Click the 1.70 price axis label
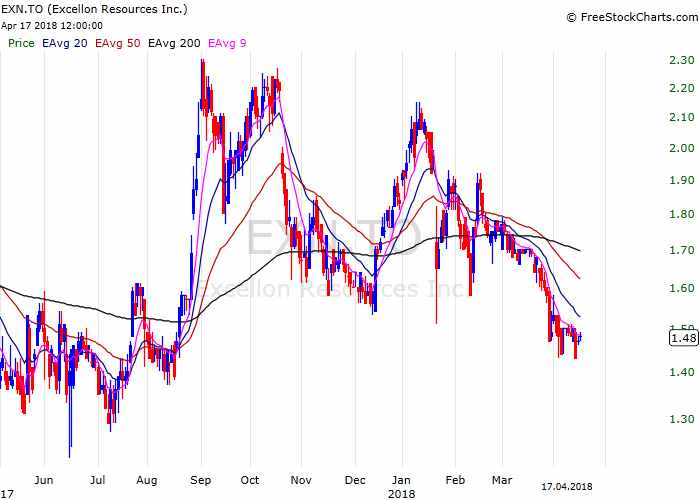 (679, 250)
